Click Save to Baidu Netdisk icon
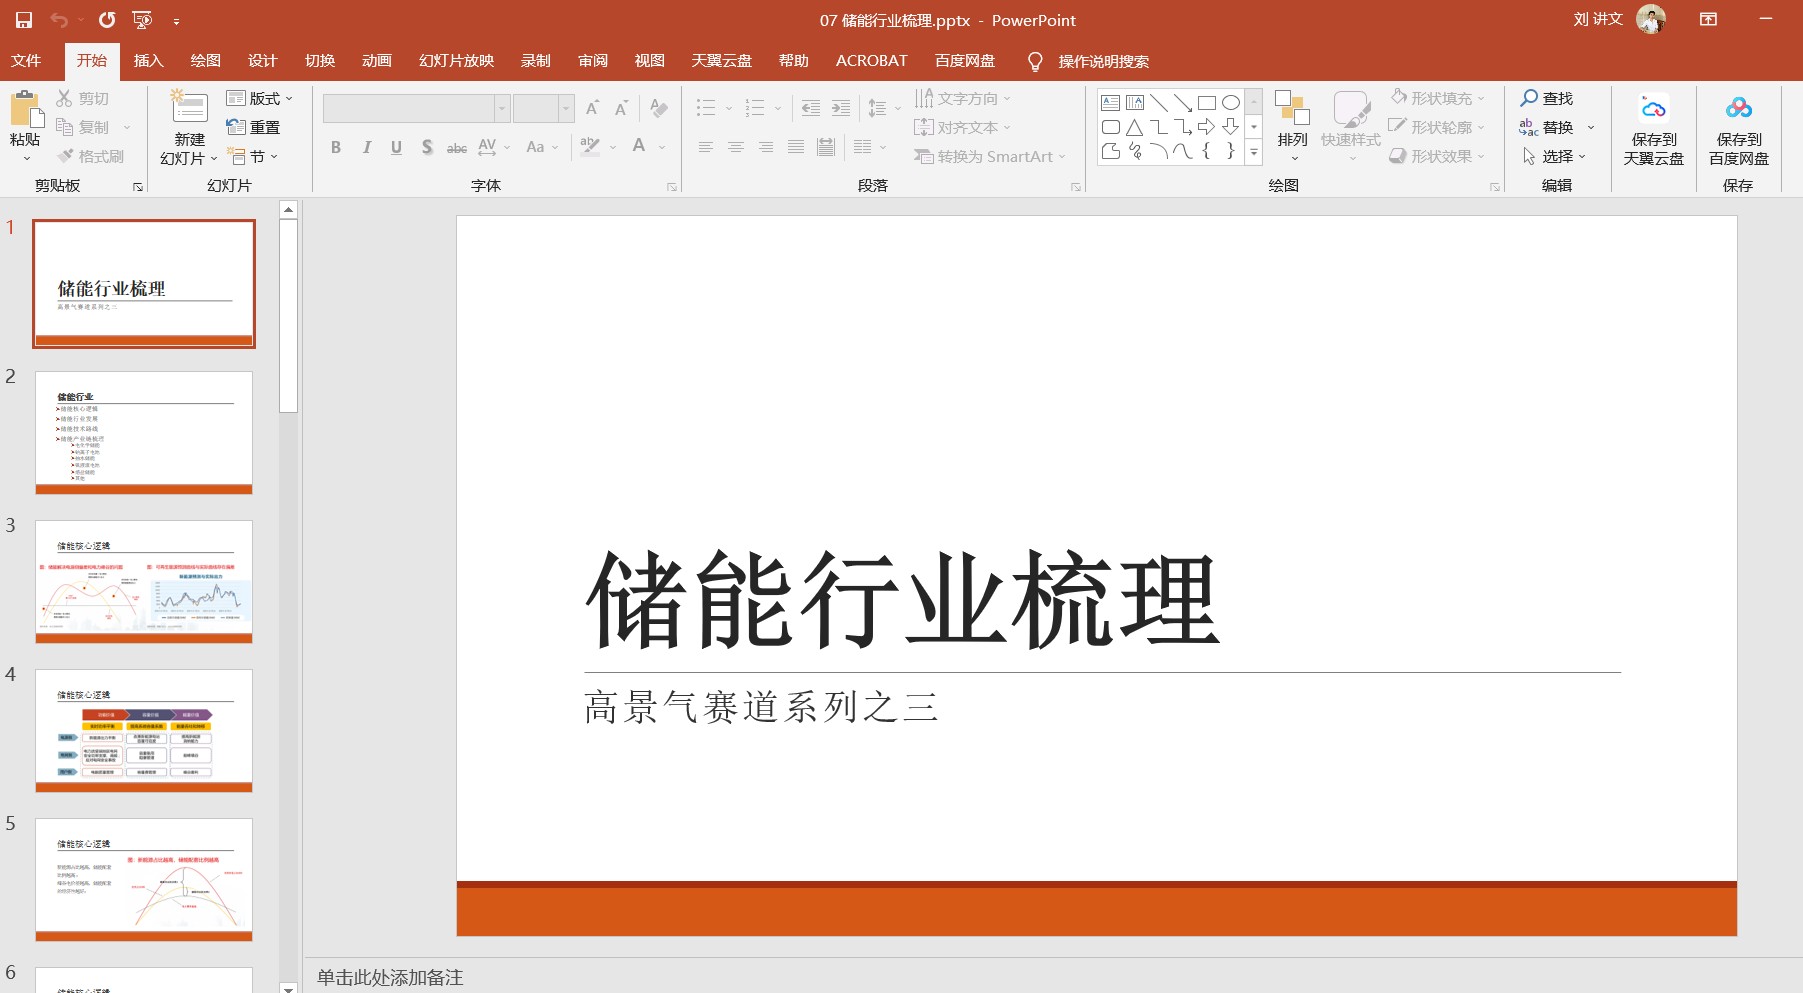The image size is (1803, 993). click(x=1739, y=108)
